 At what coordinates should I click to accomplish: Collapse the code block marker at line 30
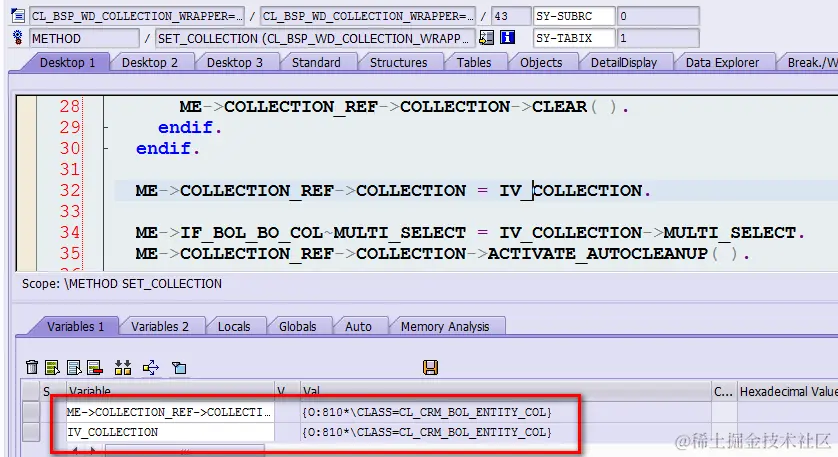pos(106,149)
